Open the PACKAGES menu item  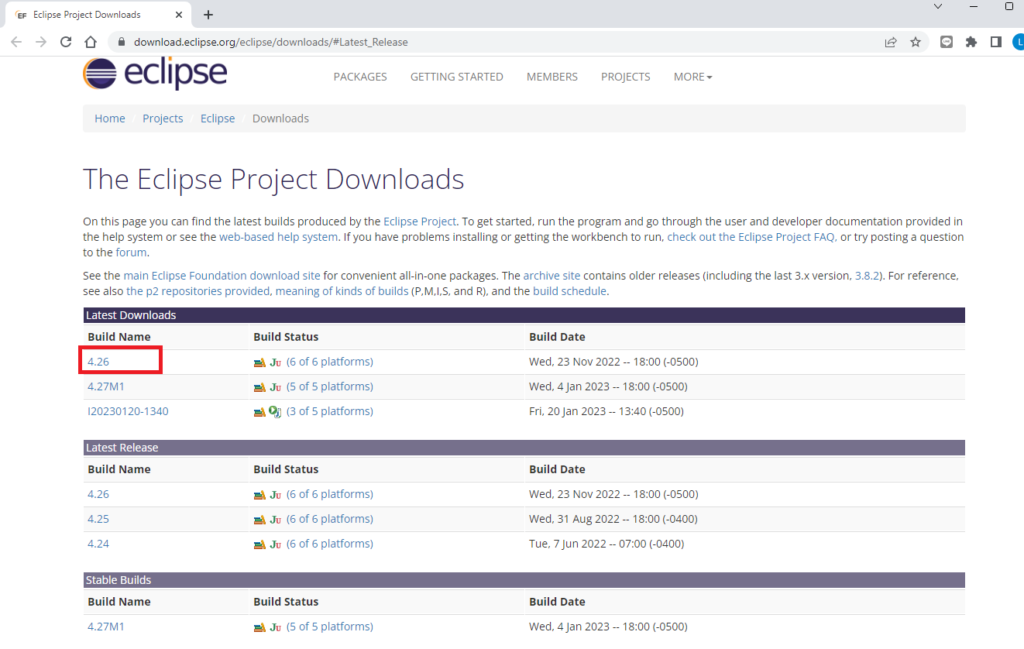pos(360,77)
